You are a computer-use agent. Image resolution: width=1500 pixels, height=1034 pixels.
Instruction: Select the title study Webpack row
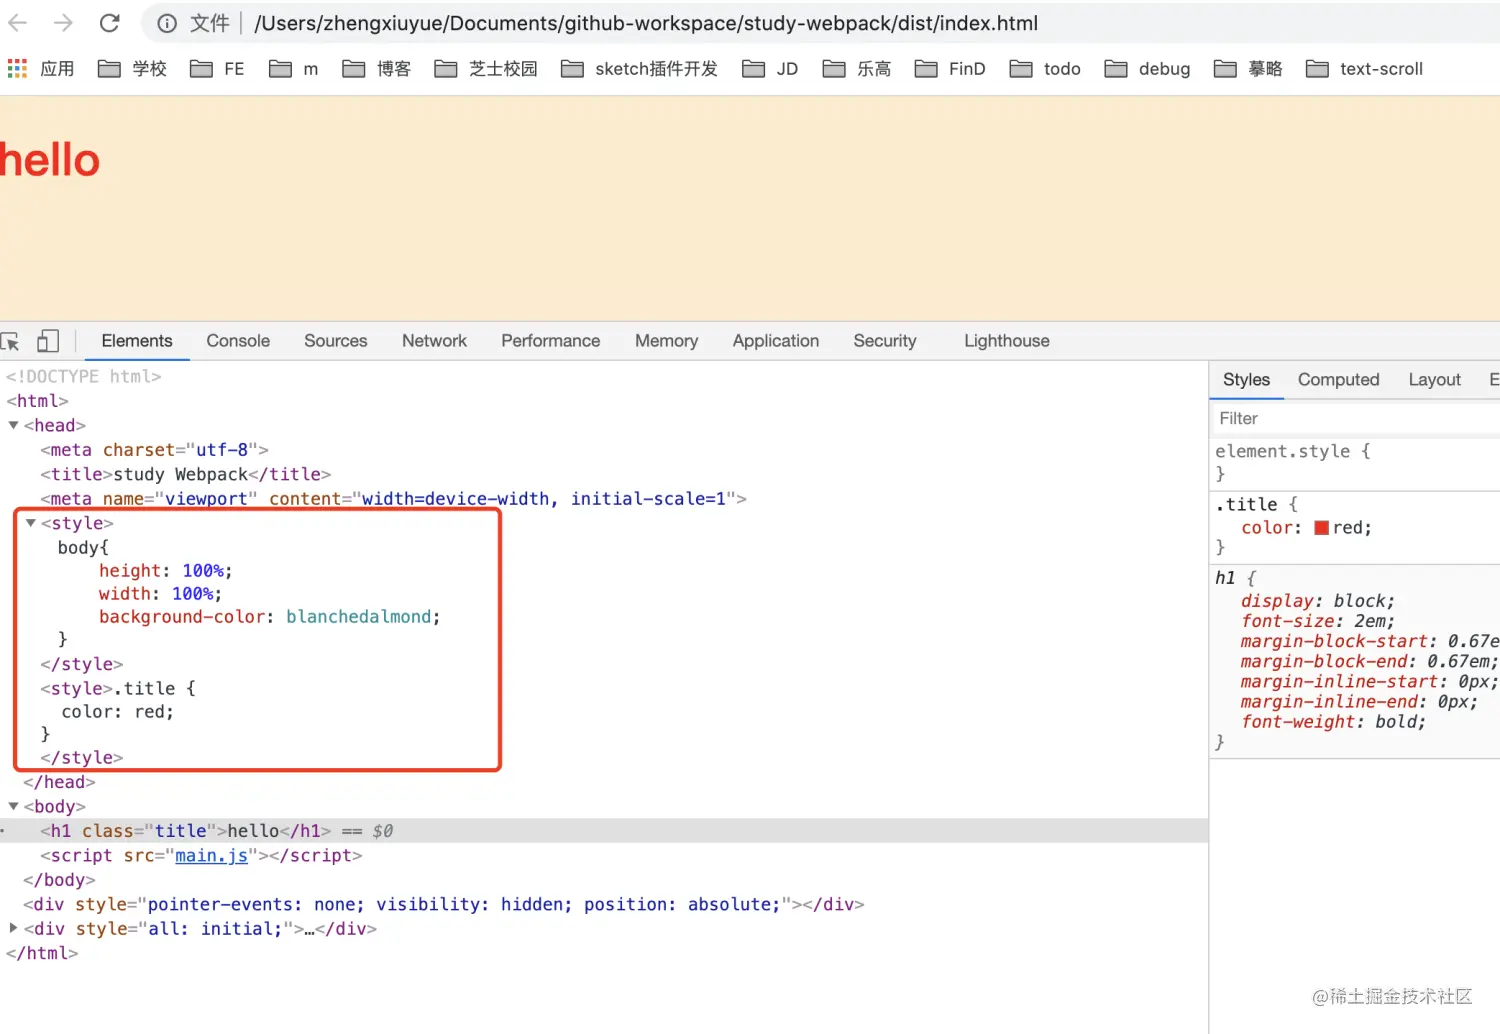pyautogui.click(x=604, y=474)
